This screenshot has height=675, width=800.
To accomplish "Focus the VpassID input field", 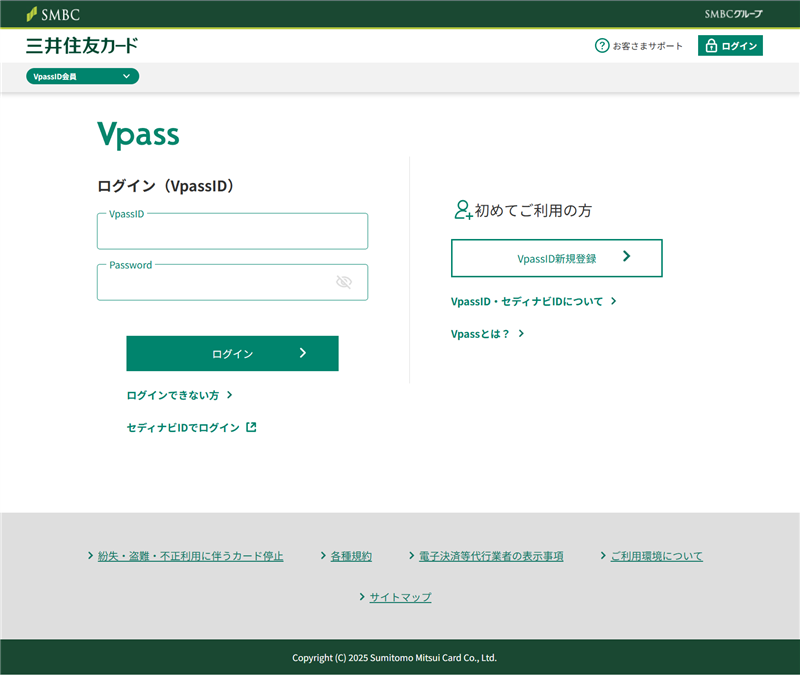I will (x=232, y=232).
